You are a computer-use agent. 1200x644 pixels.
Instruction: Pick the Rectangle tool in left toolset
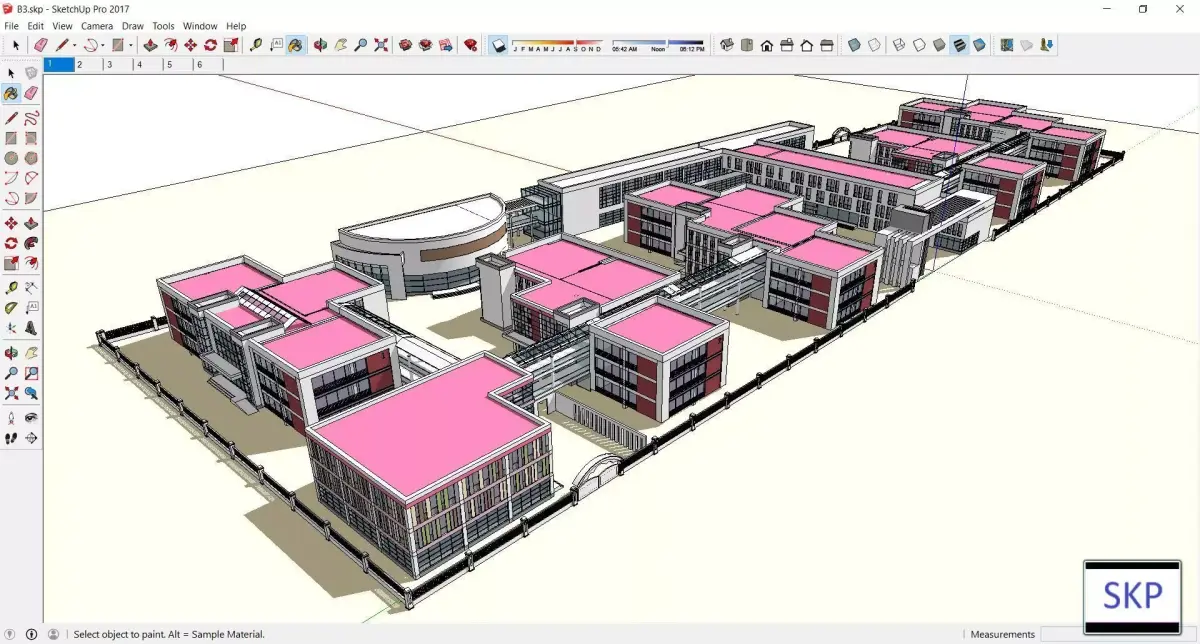11,138
